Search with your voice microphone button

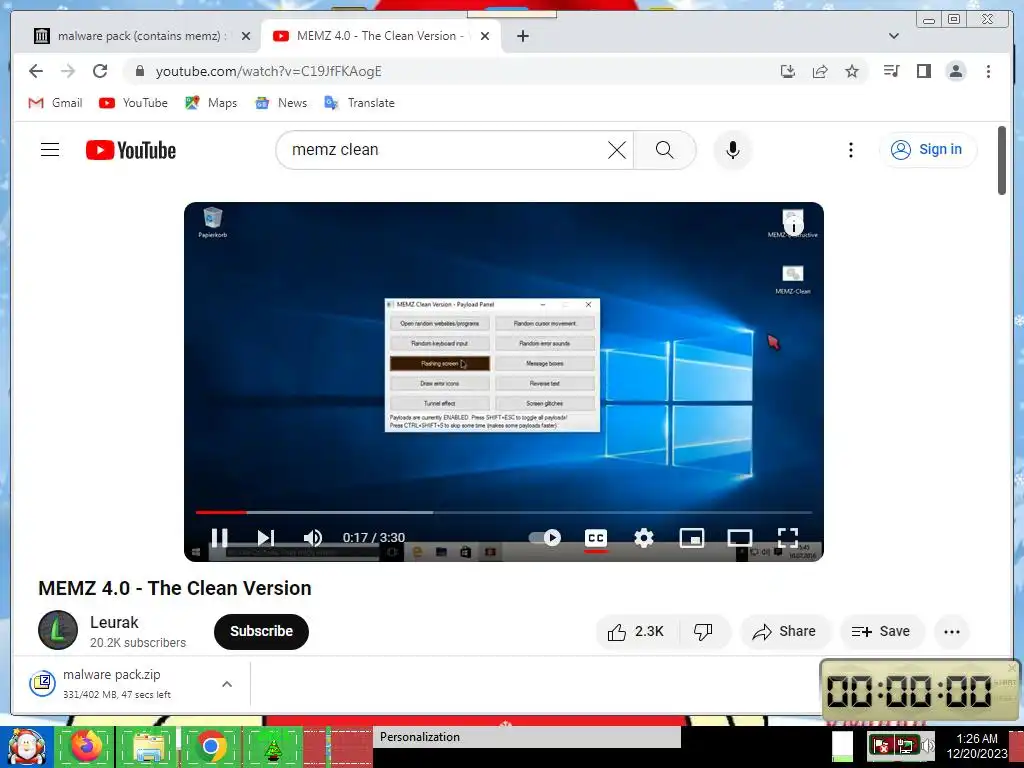[x=733, y=150]
